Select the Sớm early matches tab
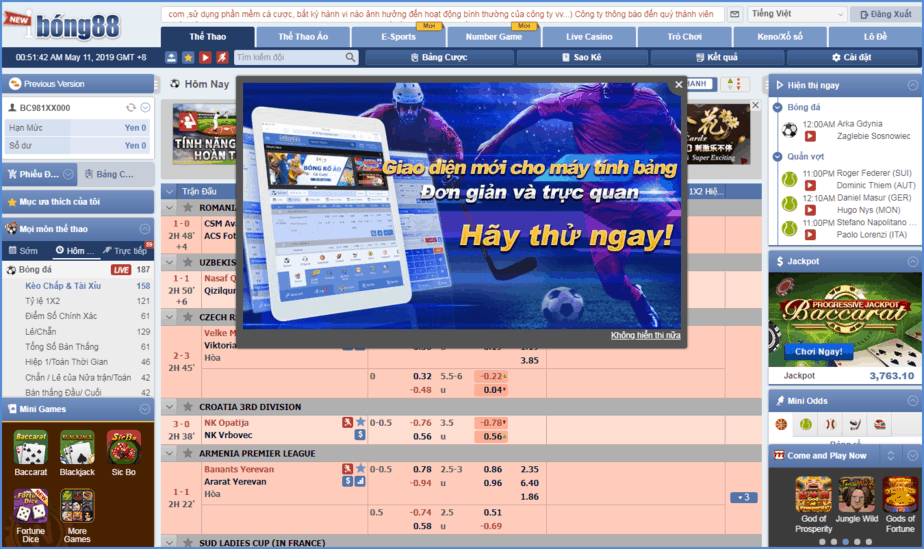The height and width of the screenshot is (549, 924). pos(24,251)
